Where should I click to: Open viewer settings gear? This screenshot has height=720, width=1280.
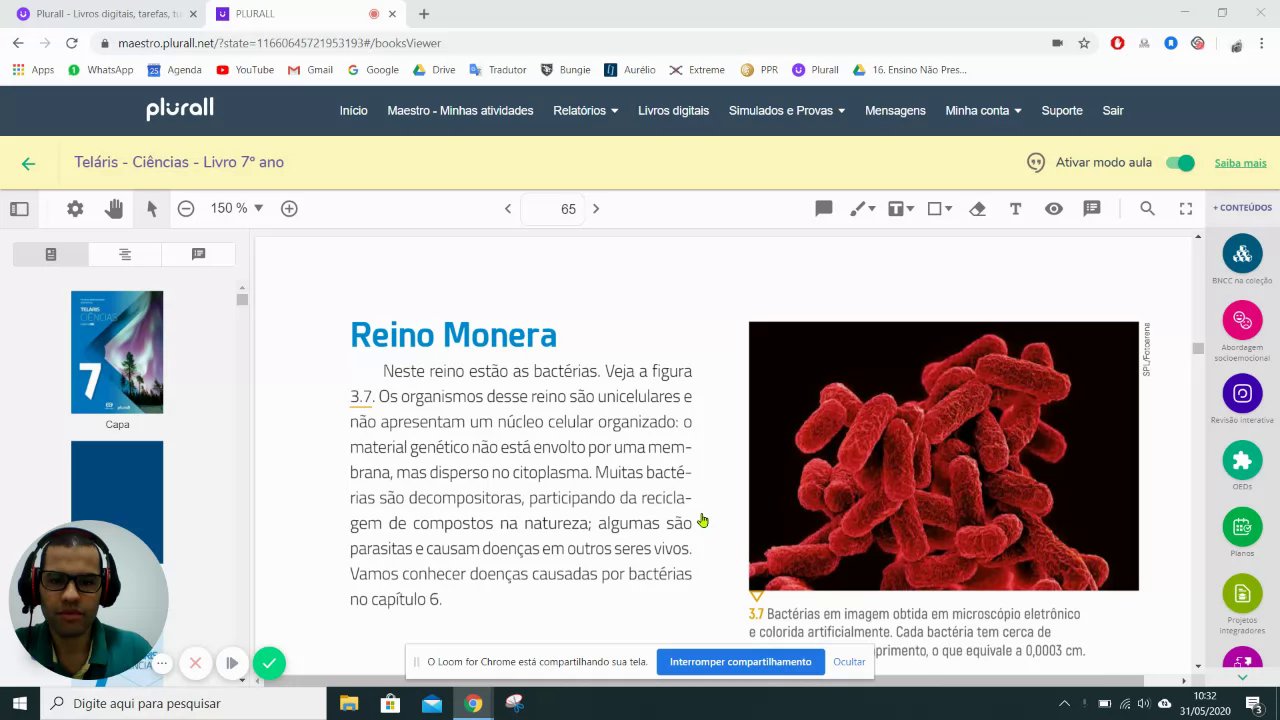[75, 208]
